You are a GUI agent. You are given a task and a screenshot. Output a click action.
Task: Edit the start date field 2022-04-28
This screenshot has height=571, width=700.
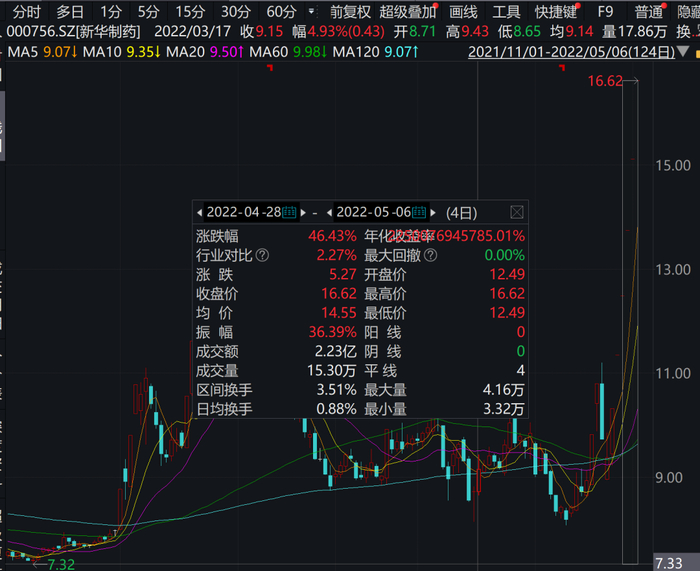244,212
